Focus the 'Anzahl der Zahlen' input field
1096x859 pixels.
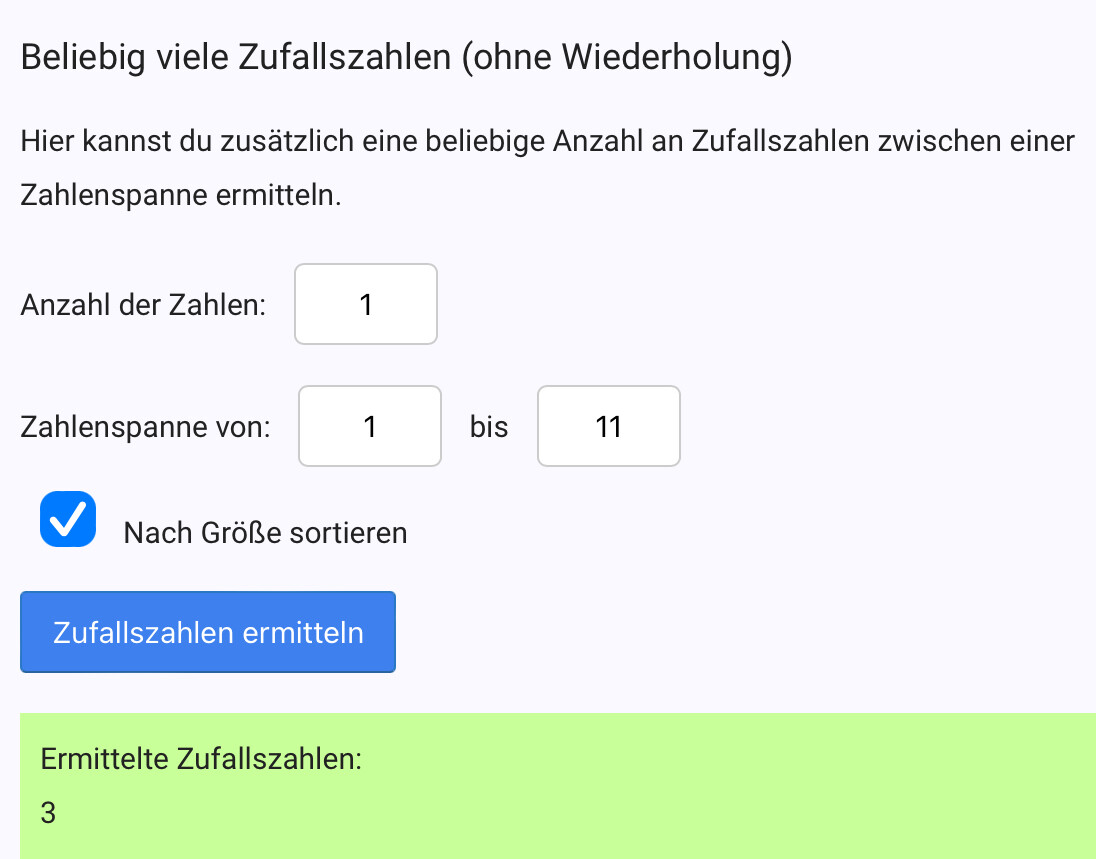pyautogui.click(x=366, y=304)
